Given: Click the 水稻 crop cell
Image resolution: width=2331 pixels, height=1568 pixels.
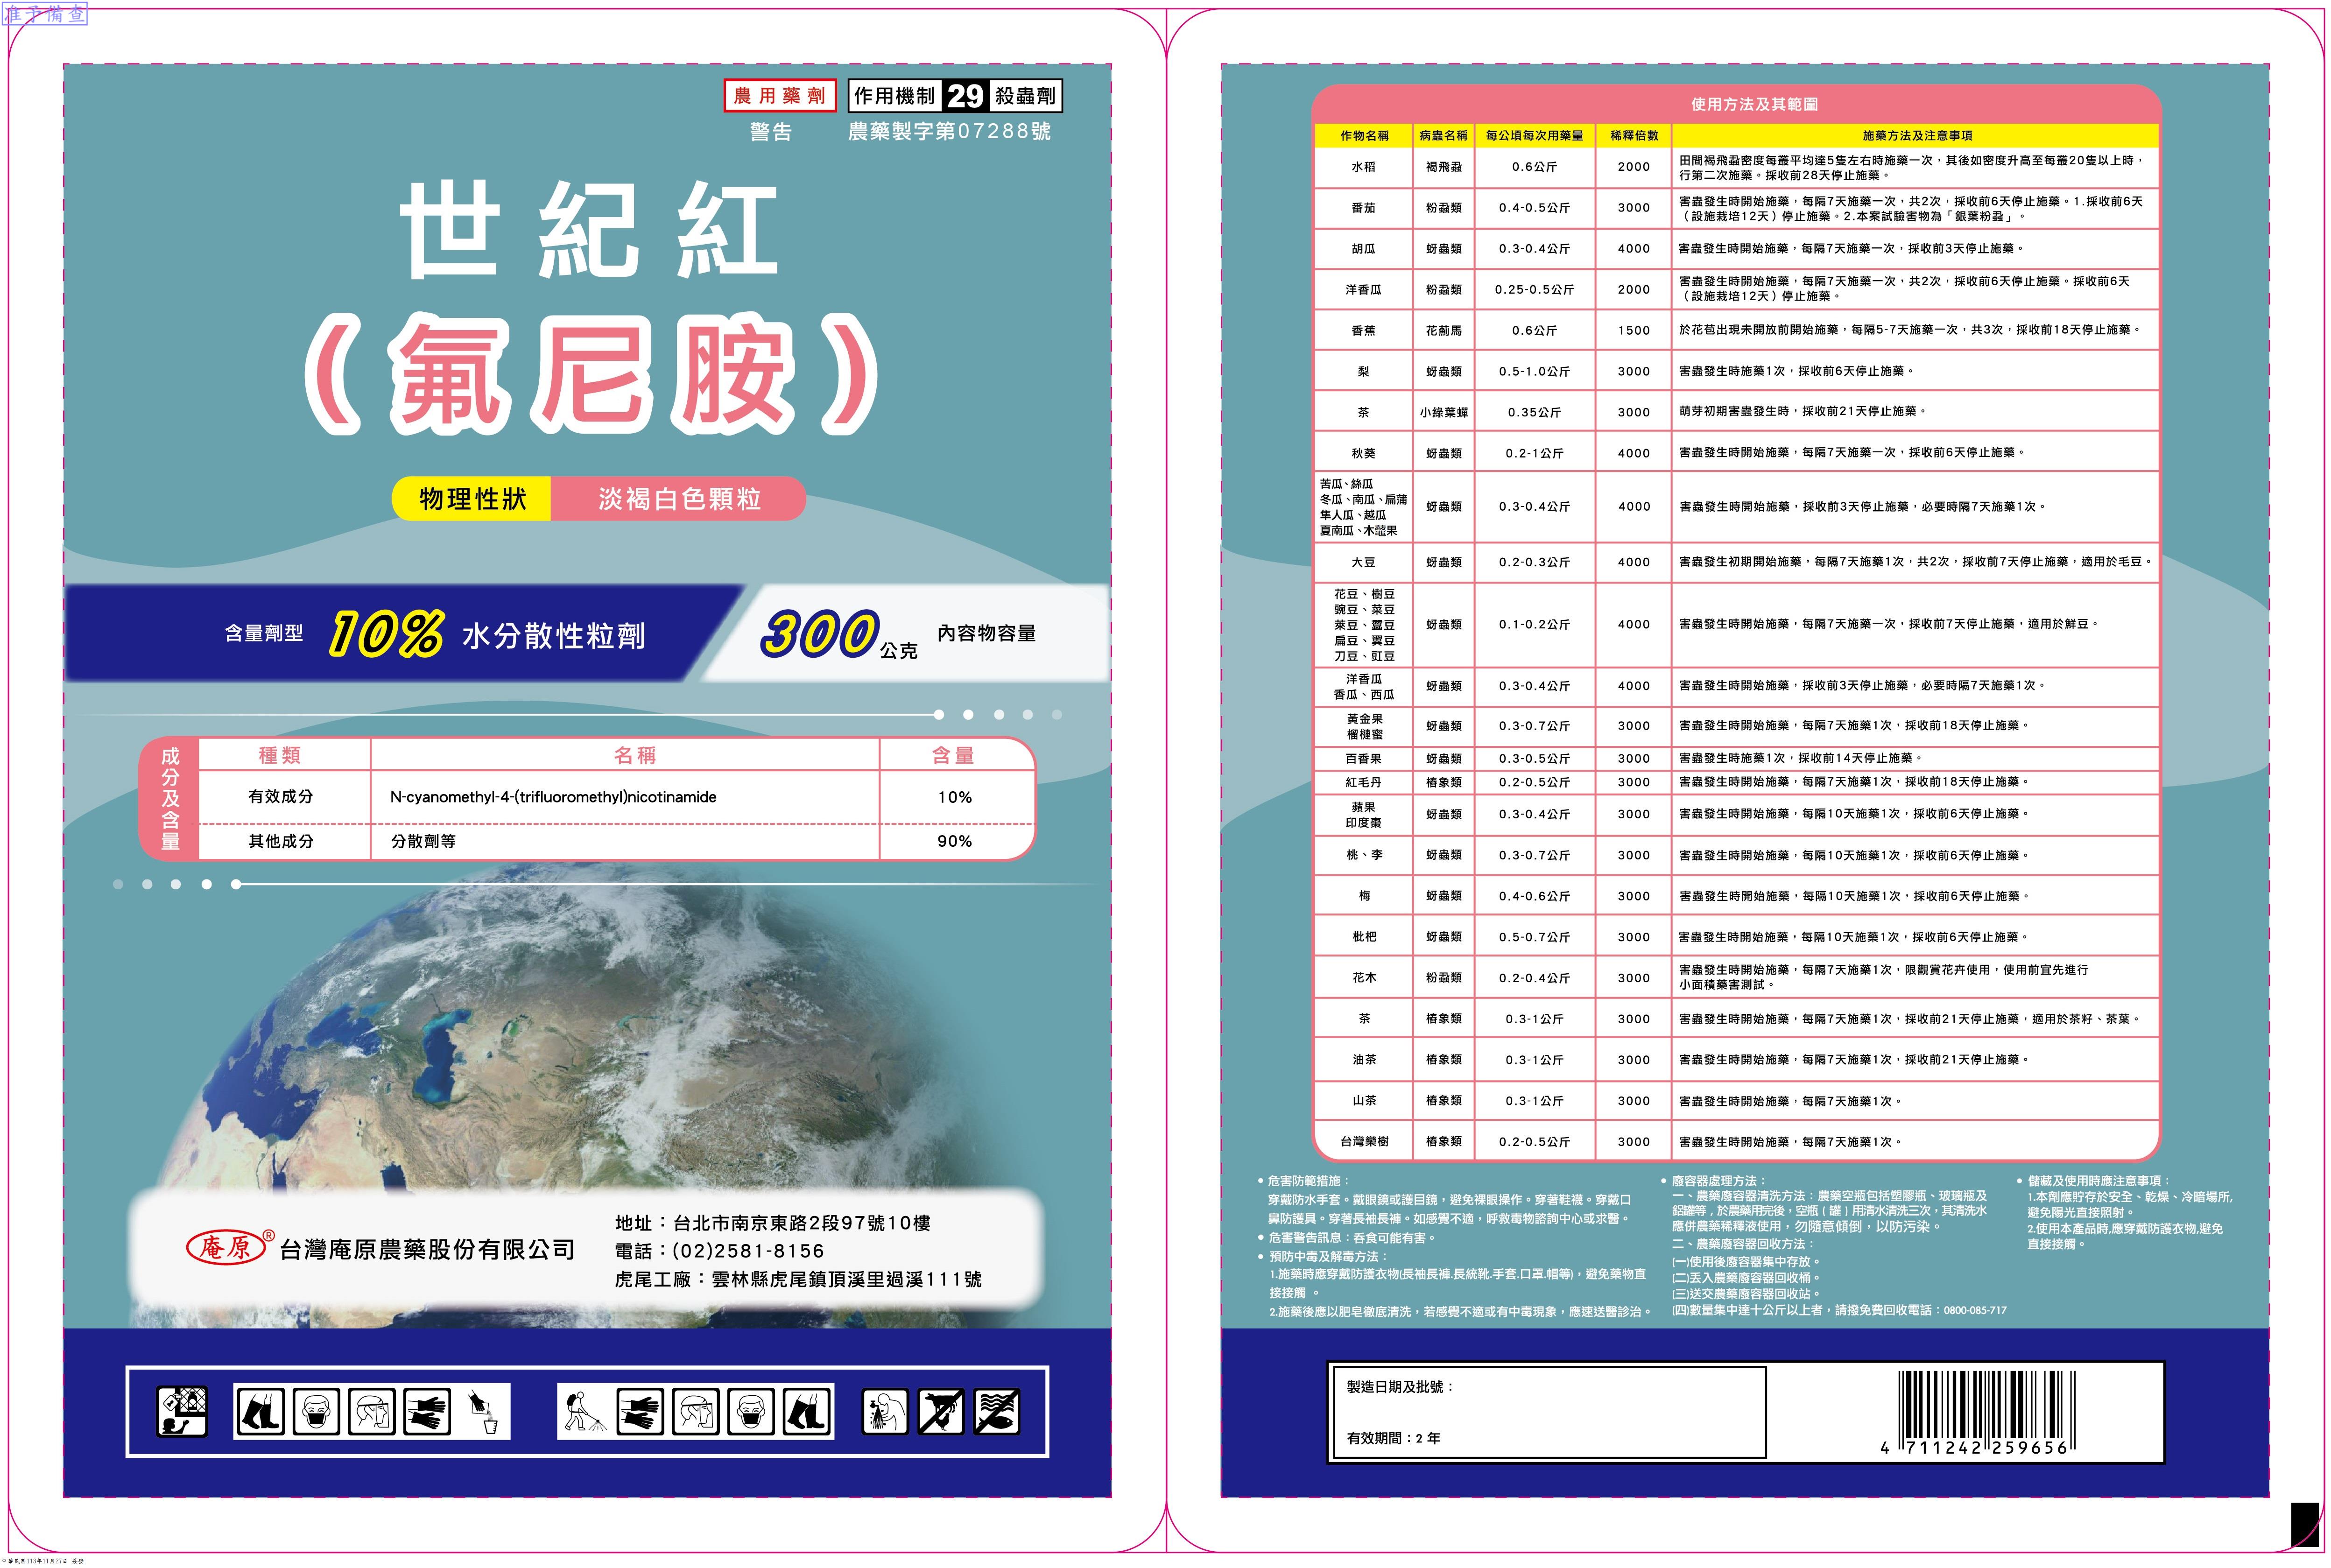Looking at the screenshot, I should tap(1364, 167).
